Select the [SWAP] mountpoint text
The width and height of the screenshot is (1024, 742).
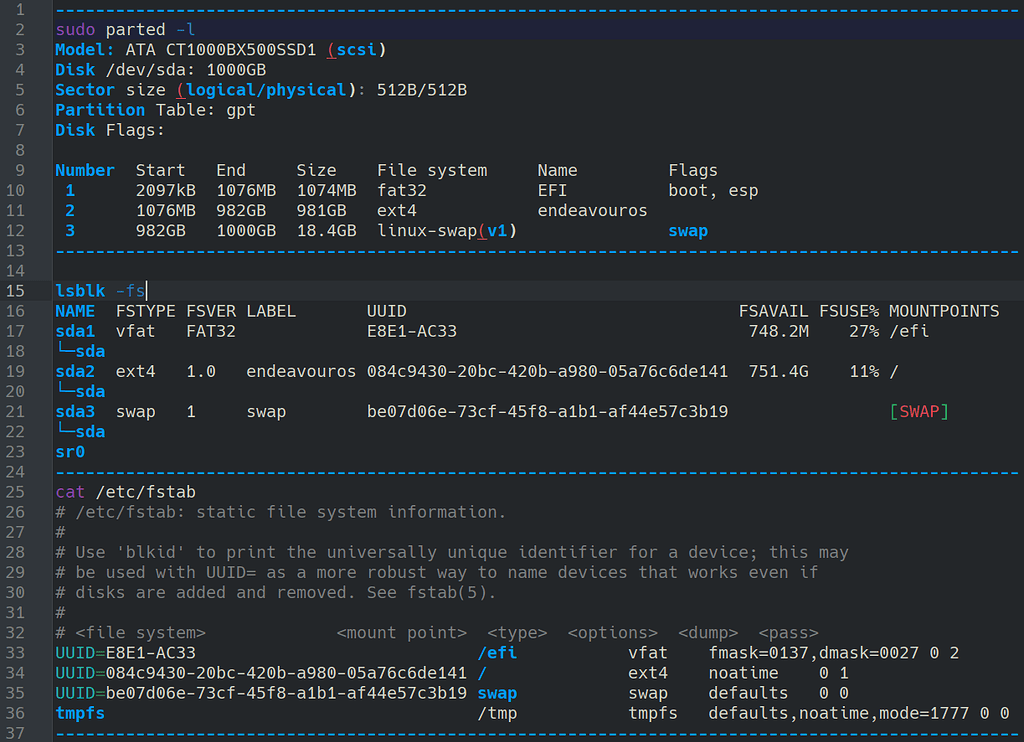918,411
